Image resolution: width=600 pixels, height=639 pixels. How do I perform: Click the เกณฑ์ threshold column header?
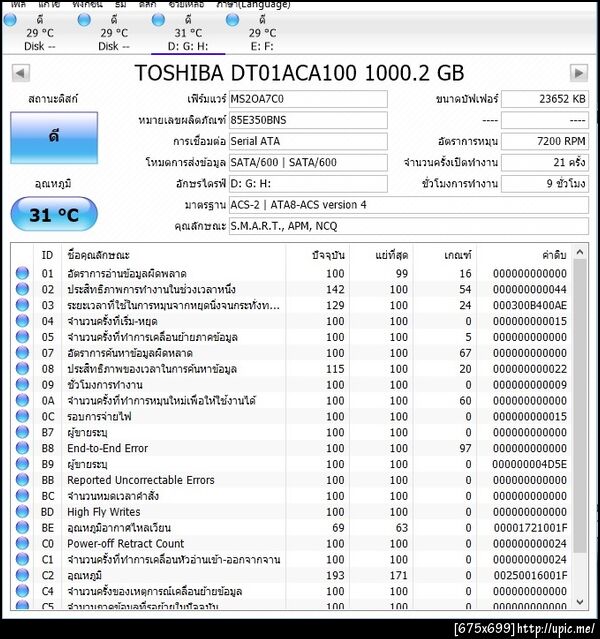click(x=445, y=255)
